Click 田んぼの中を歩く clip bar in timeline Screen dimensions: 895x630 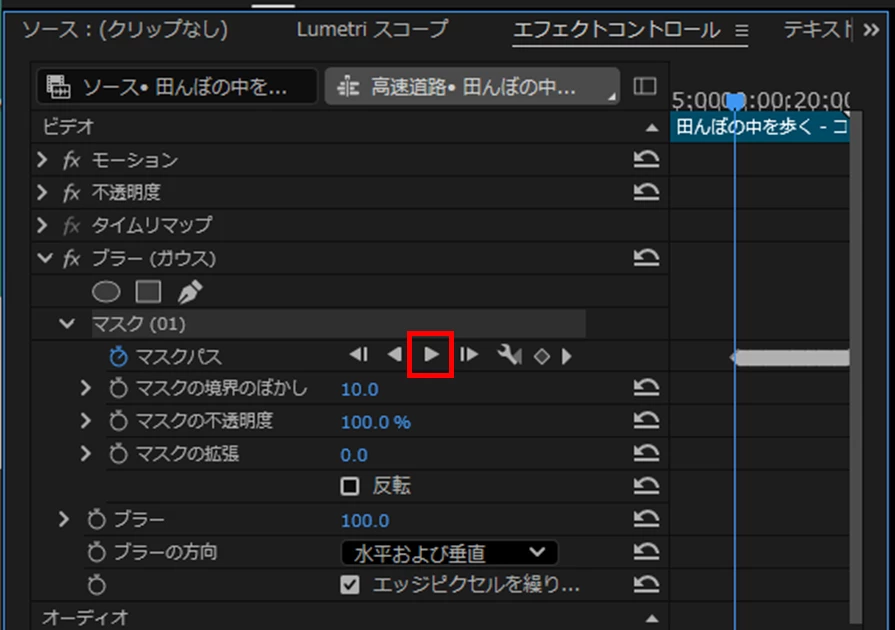pyautogui.click(x=760, y=126)
